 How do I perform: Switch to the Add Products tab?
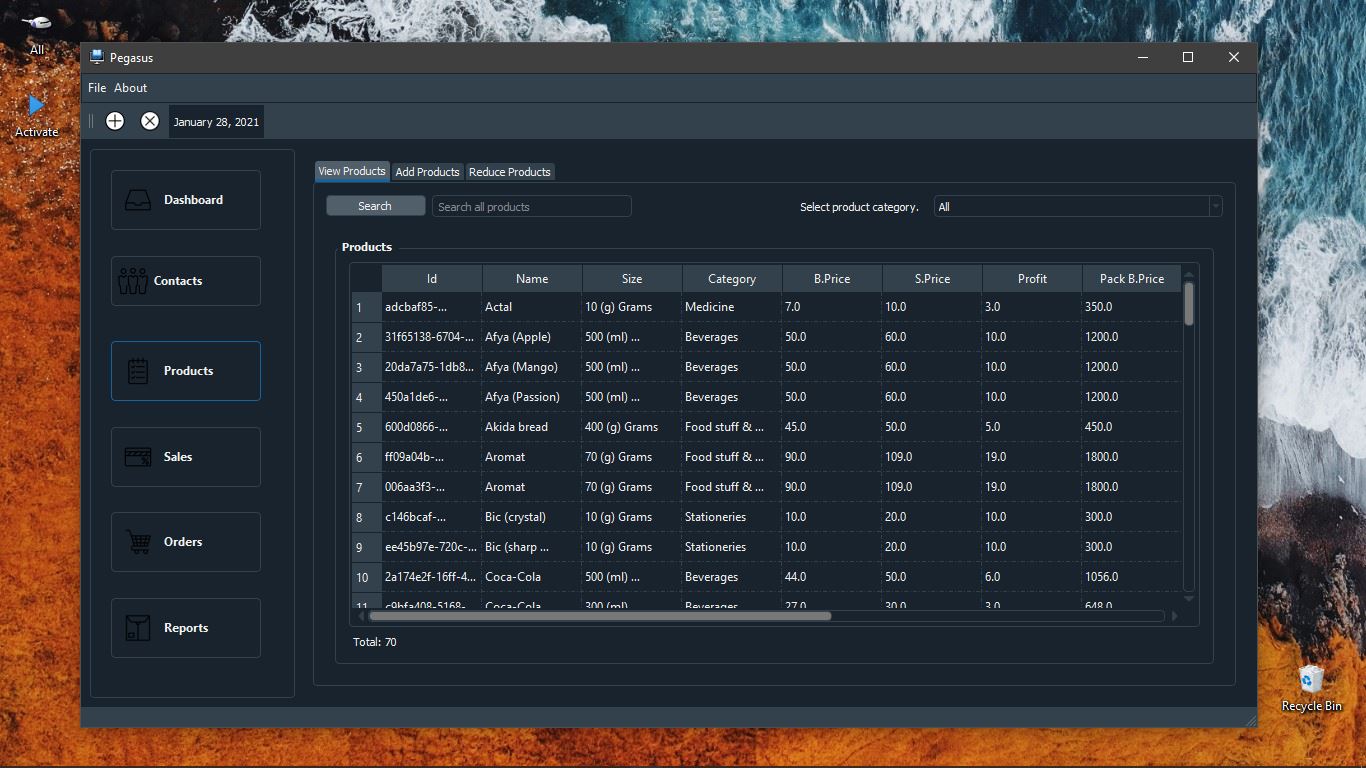[x=427, y=171]
